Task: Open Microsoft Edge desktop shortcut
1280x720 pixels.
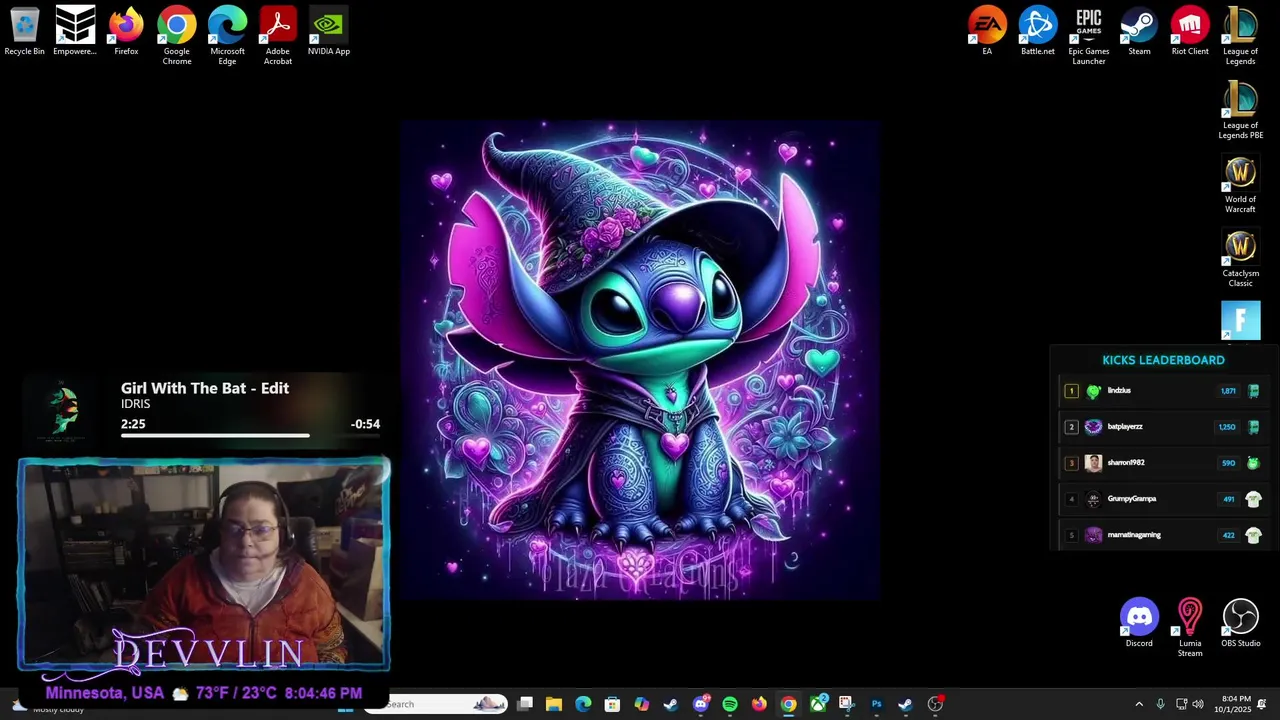Action: point(227,36)
